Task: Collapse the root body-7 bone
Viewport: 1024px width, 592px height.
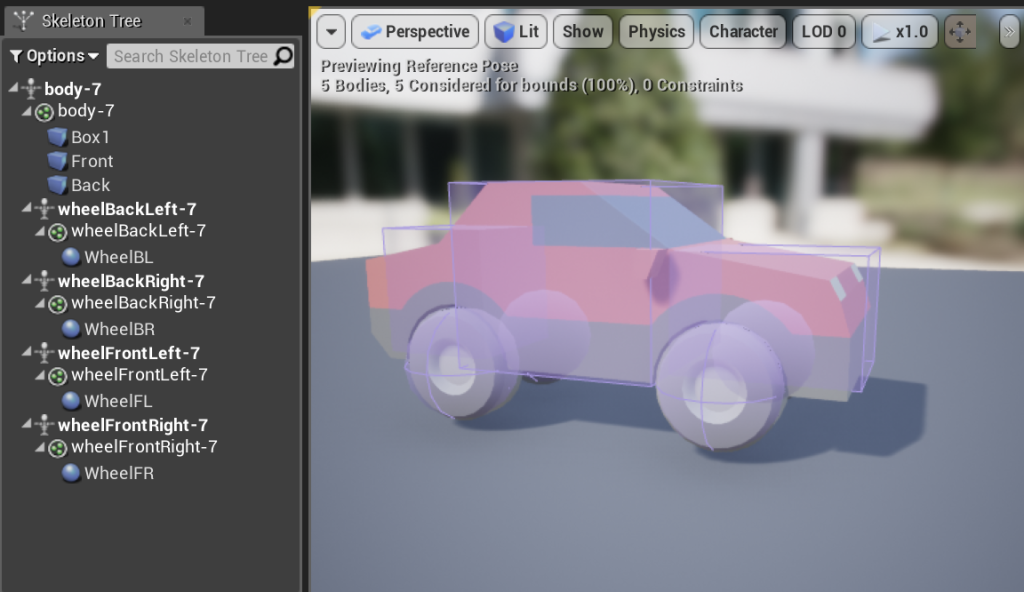Action: [13, 89]
